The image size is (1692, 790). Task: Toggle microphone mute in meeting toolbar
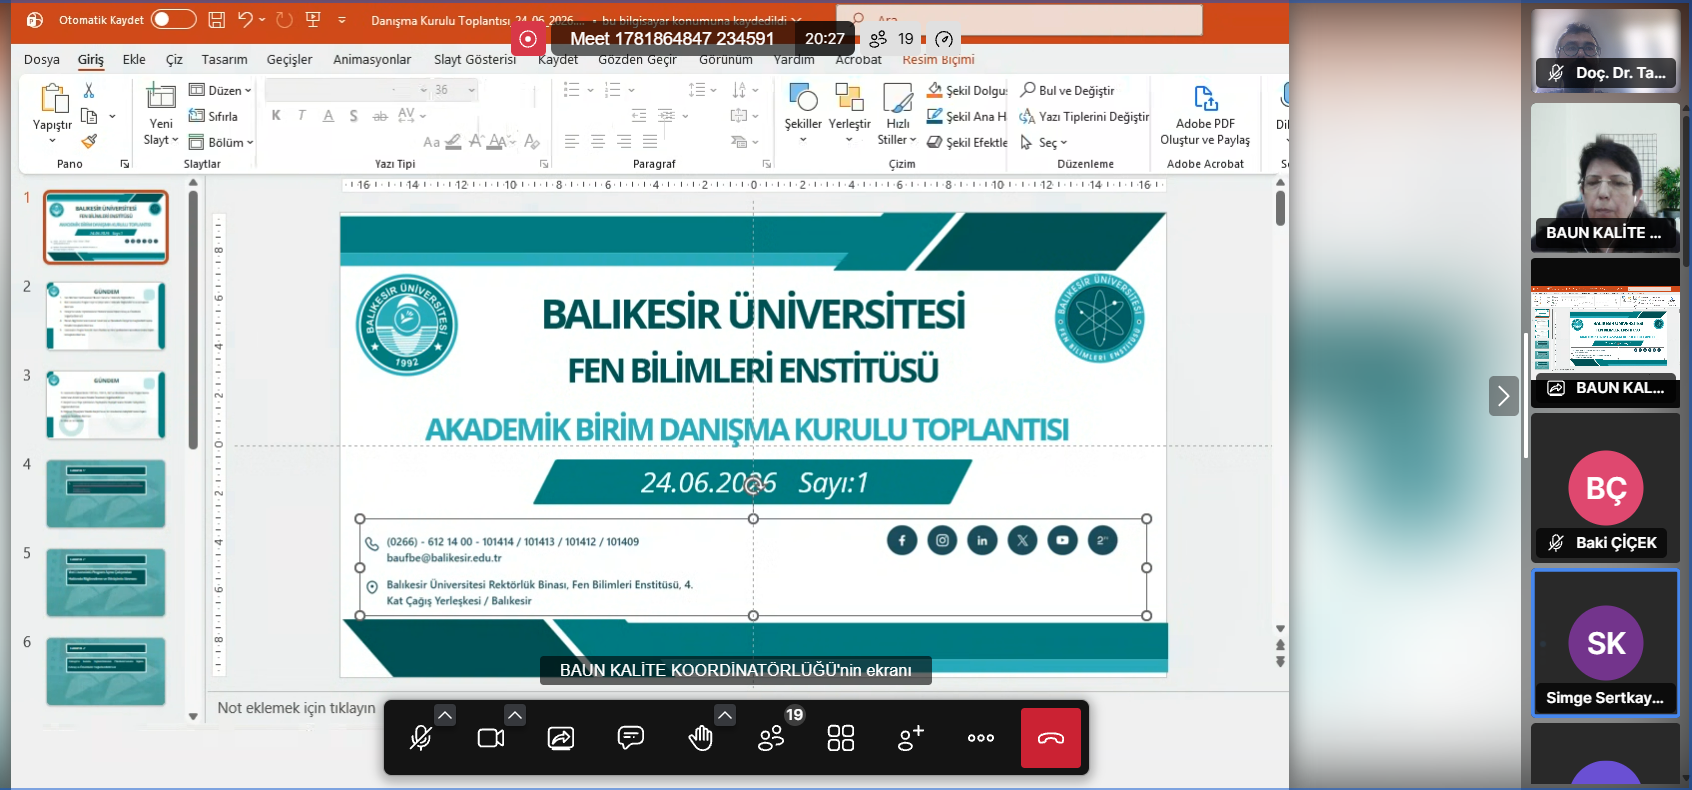421,738
